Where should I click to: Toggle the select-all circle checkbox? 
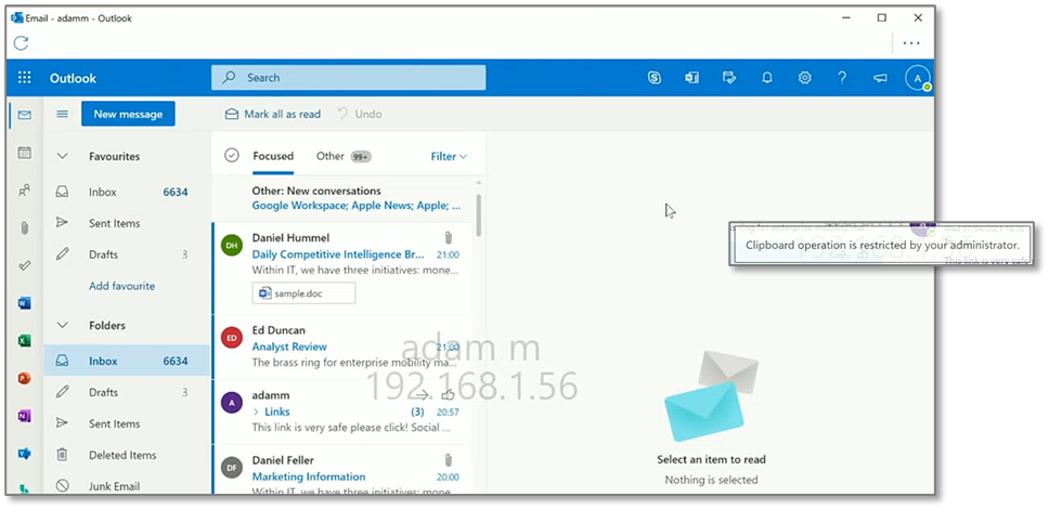pos(232,156)
